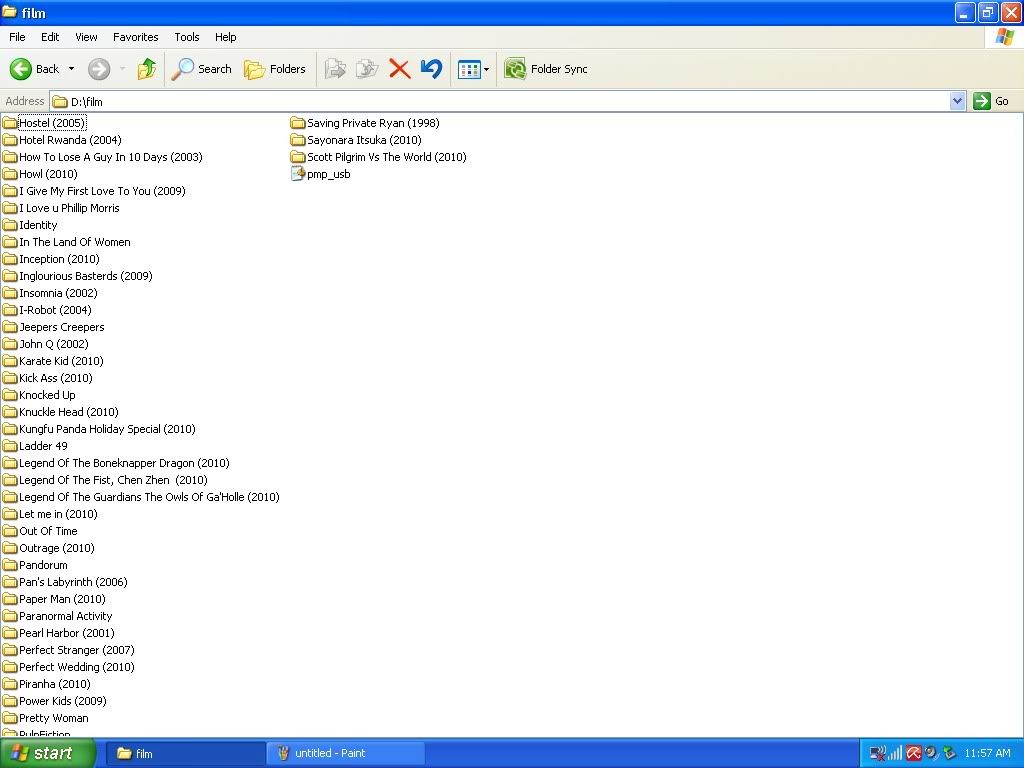This screenshot has width=1024, height=768.
Task: Select "Karate Kid (2010)" folder name
Action: point(61,360)
